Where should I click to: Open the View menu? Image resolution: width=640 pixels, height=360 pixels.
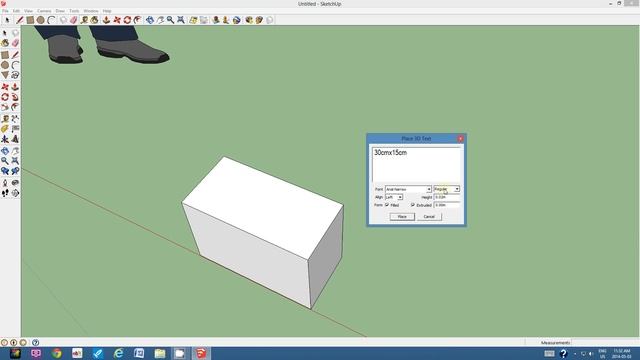coord(28,11)
